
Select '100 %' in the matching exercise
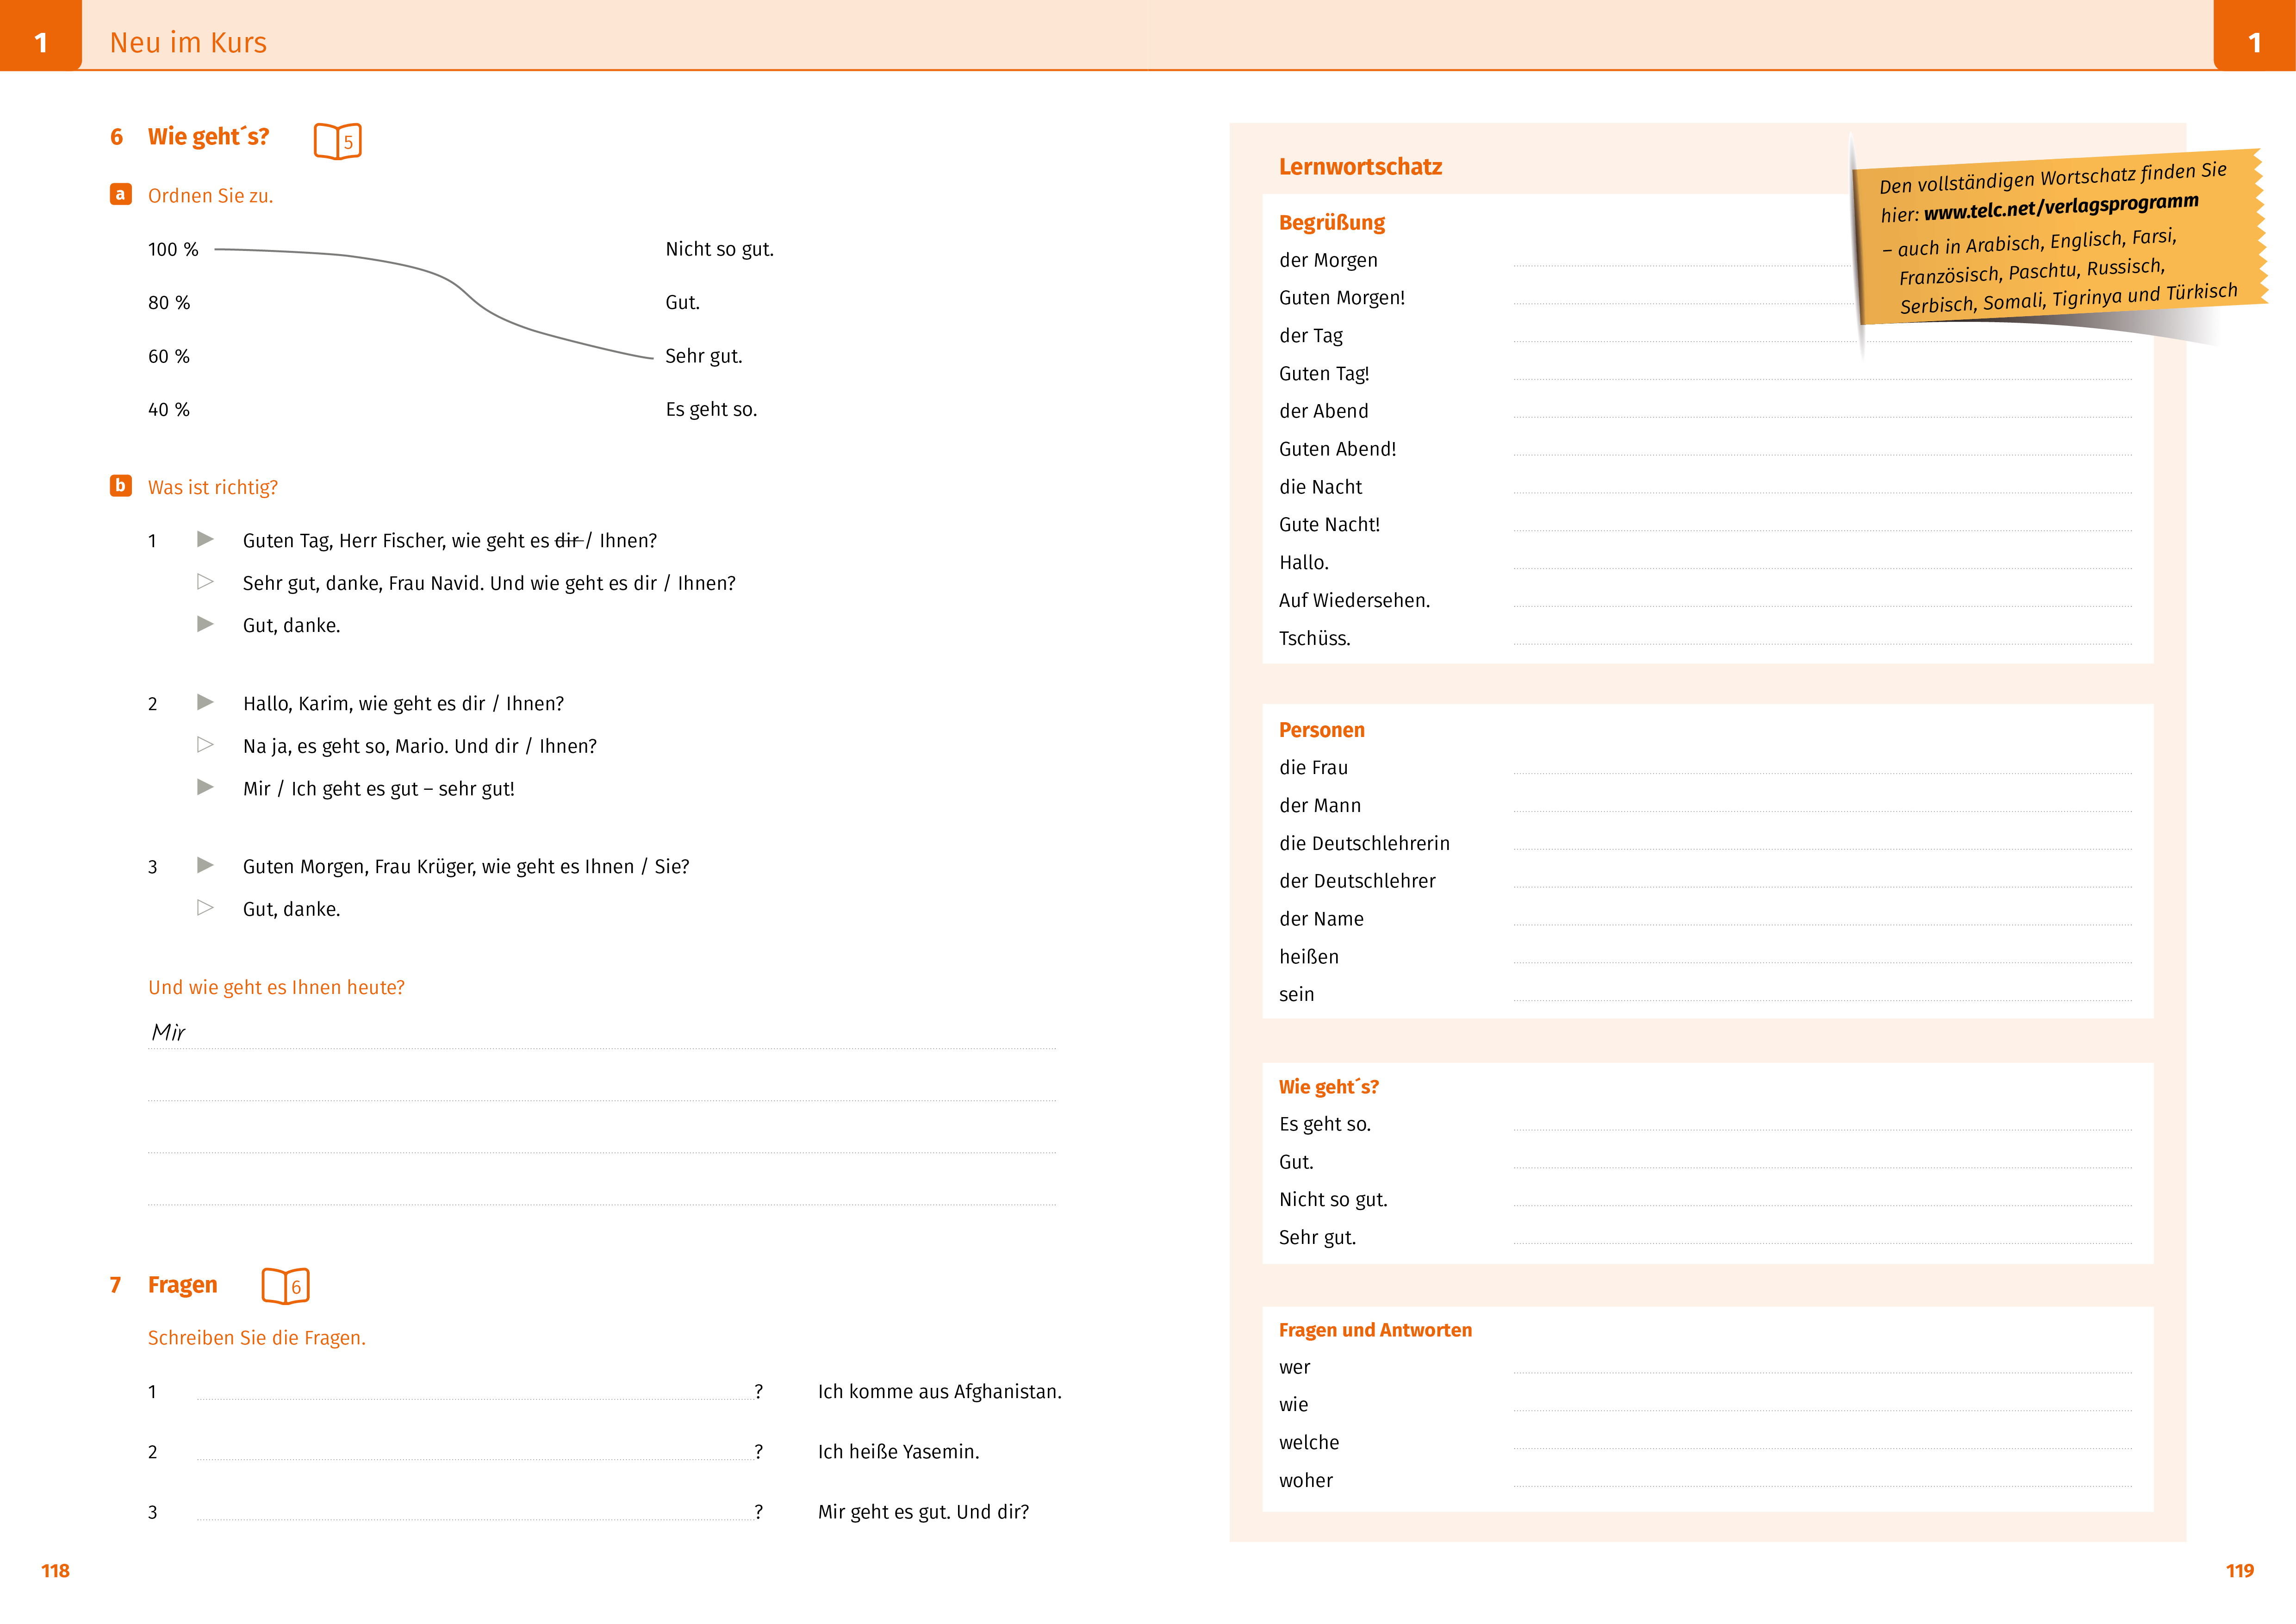[173, 249]
